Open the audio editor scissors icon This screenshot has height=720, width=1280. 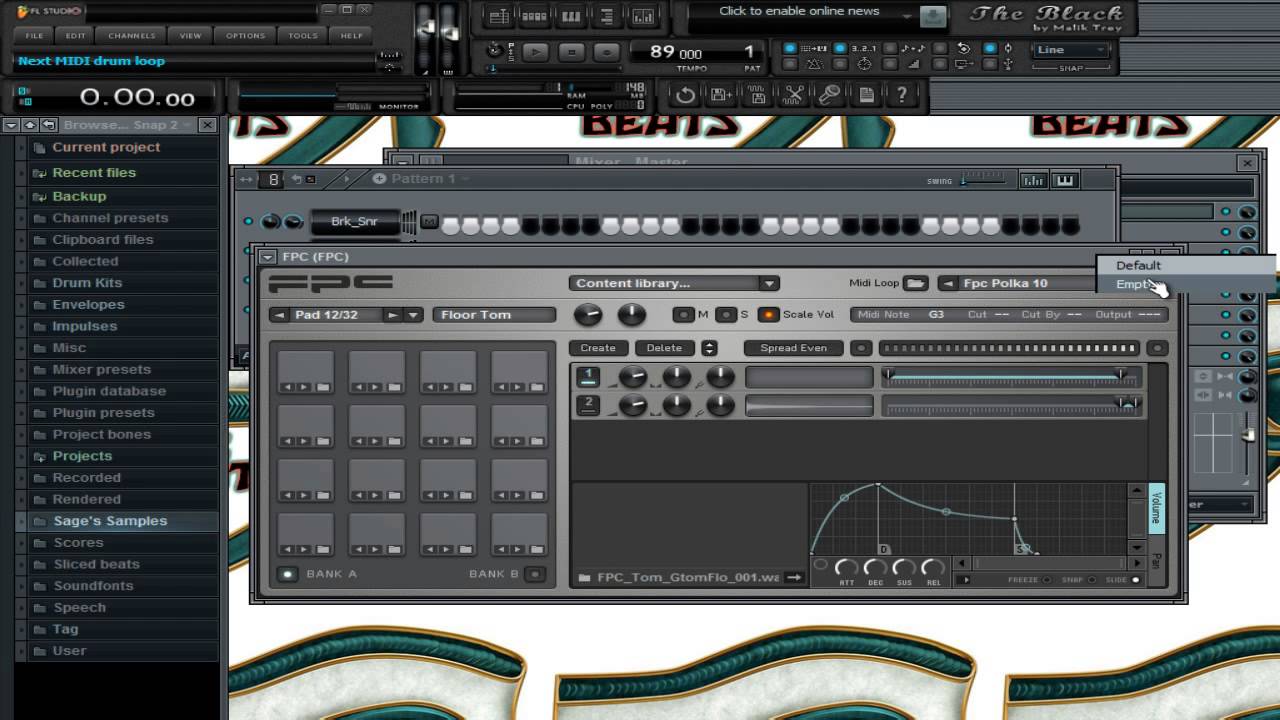793,95
